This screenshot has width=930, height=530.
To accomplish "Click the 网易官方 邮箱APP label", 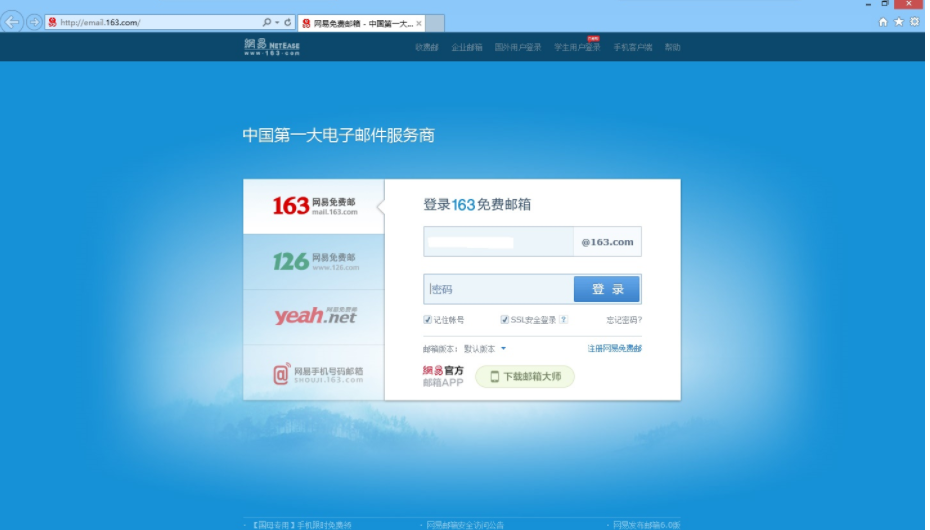I will (x=443, y=376).
